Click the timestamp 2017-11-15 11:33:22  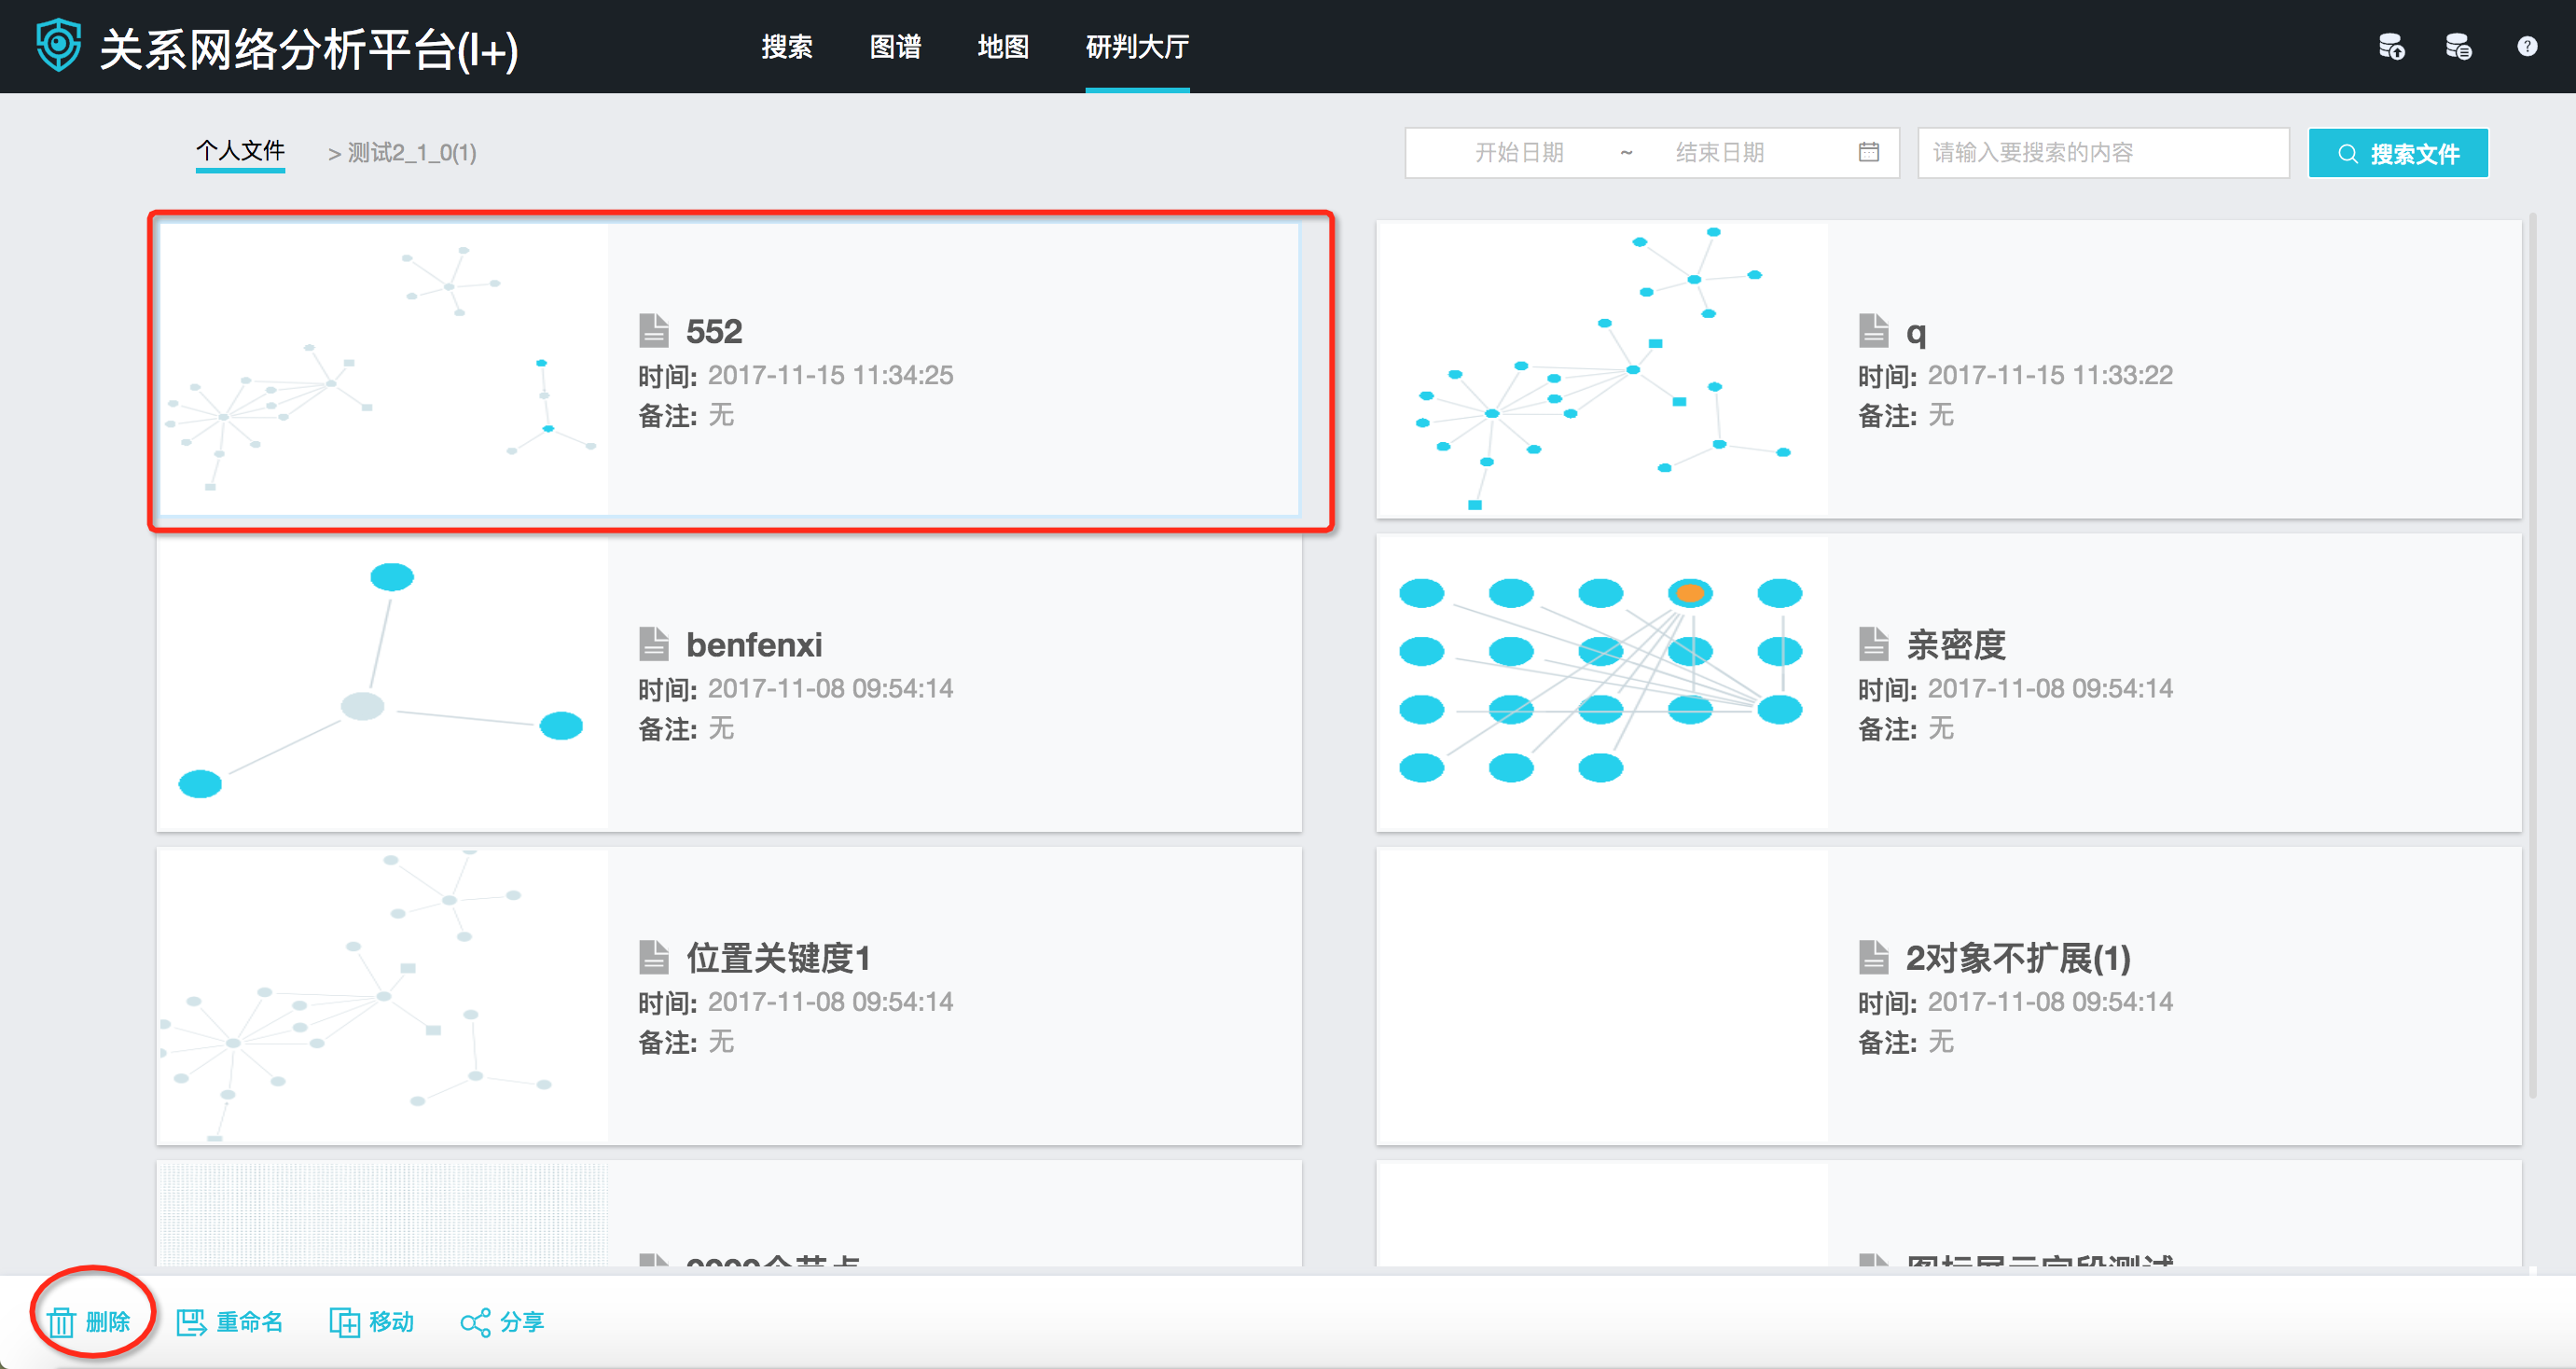tap(2050, 375)
